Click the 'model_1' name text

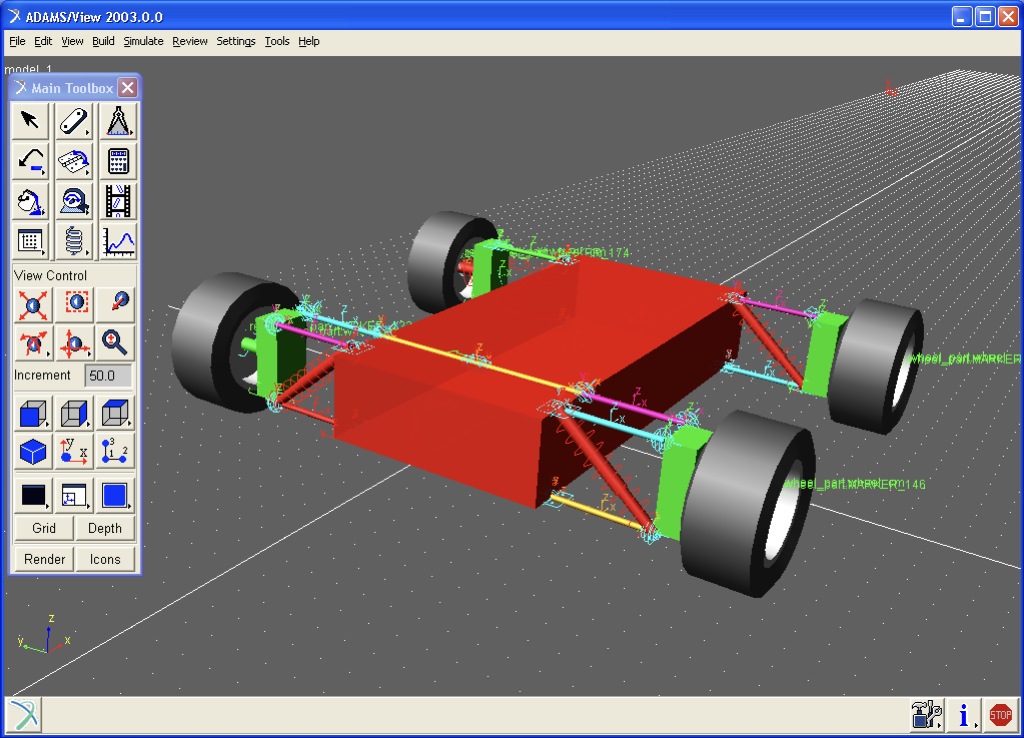click(28, 69)
